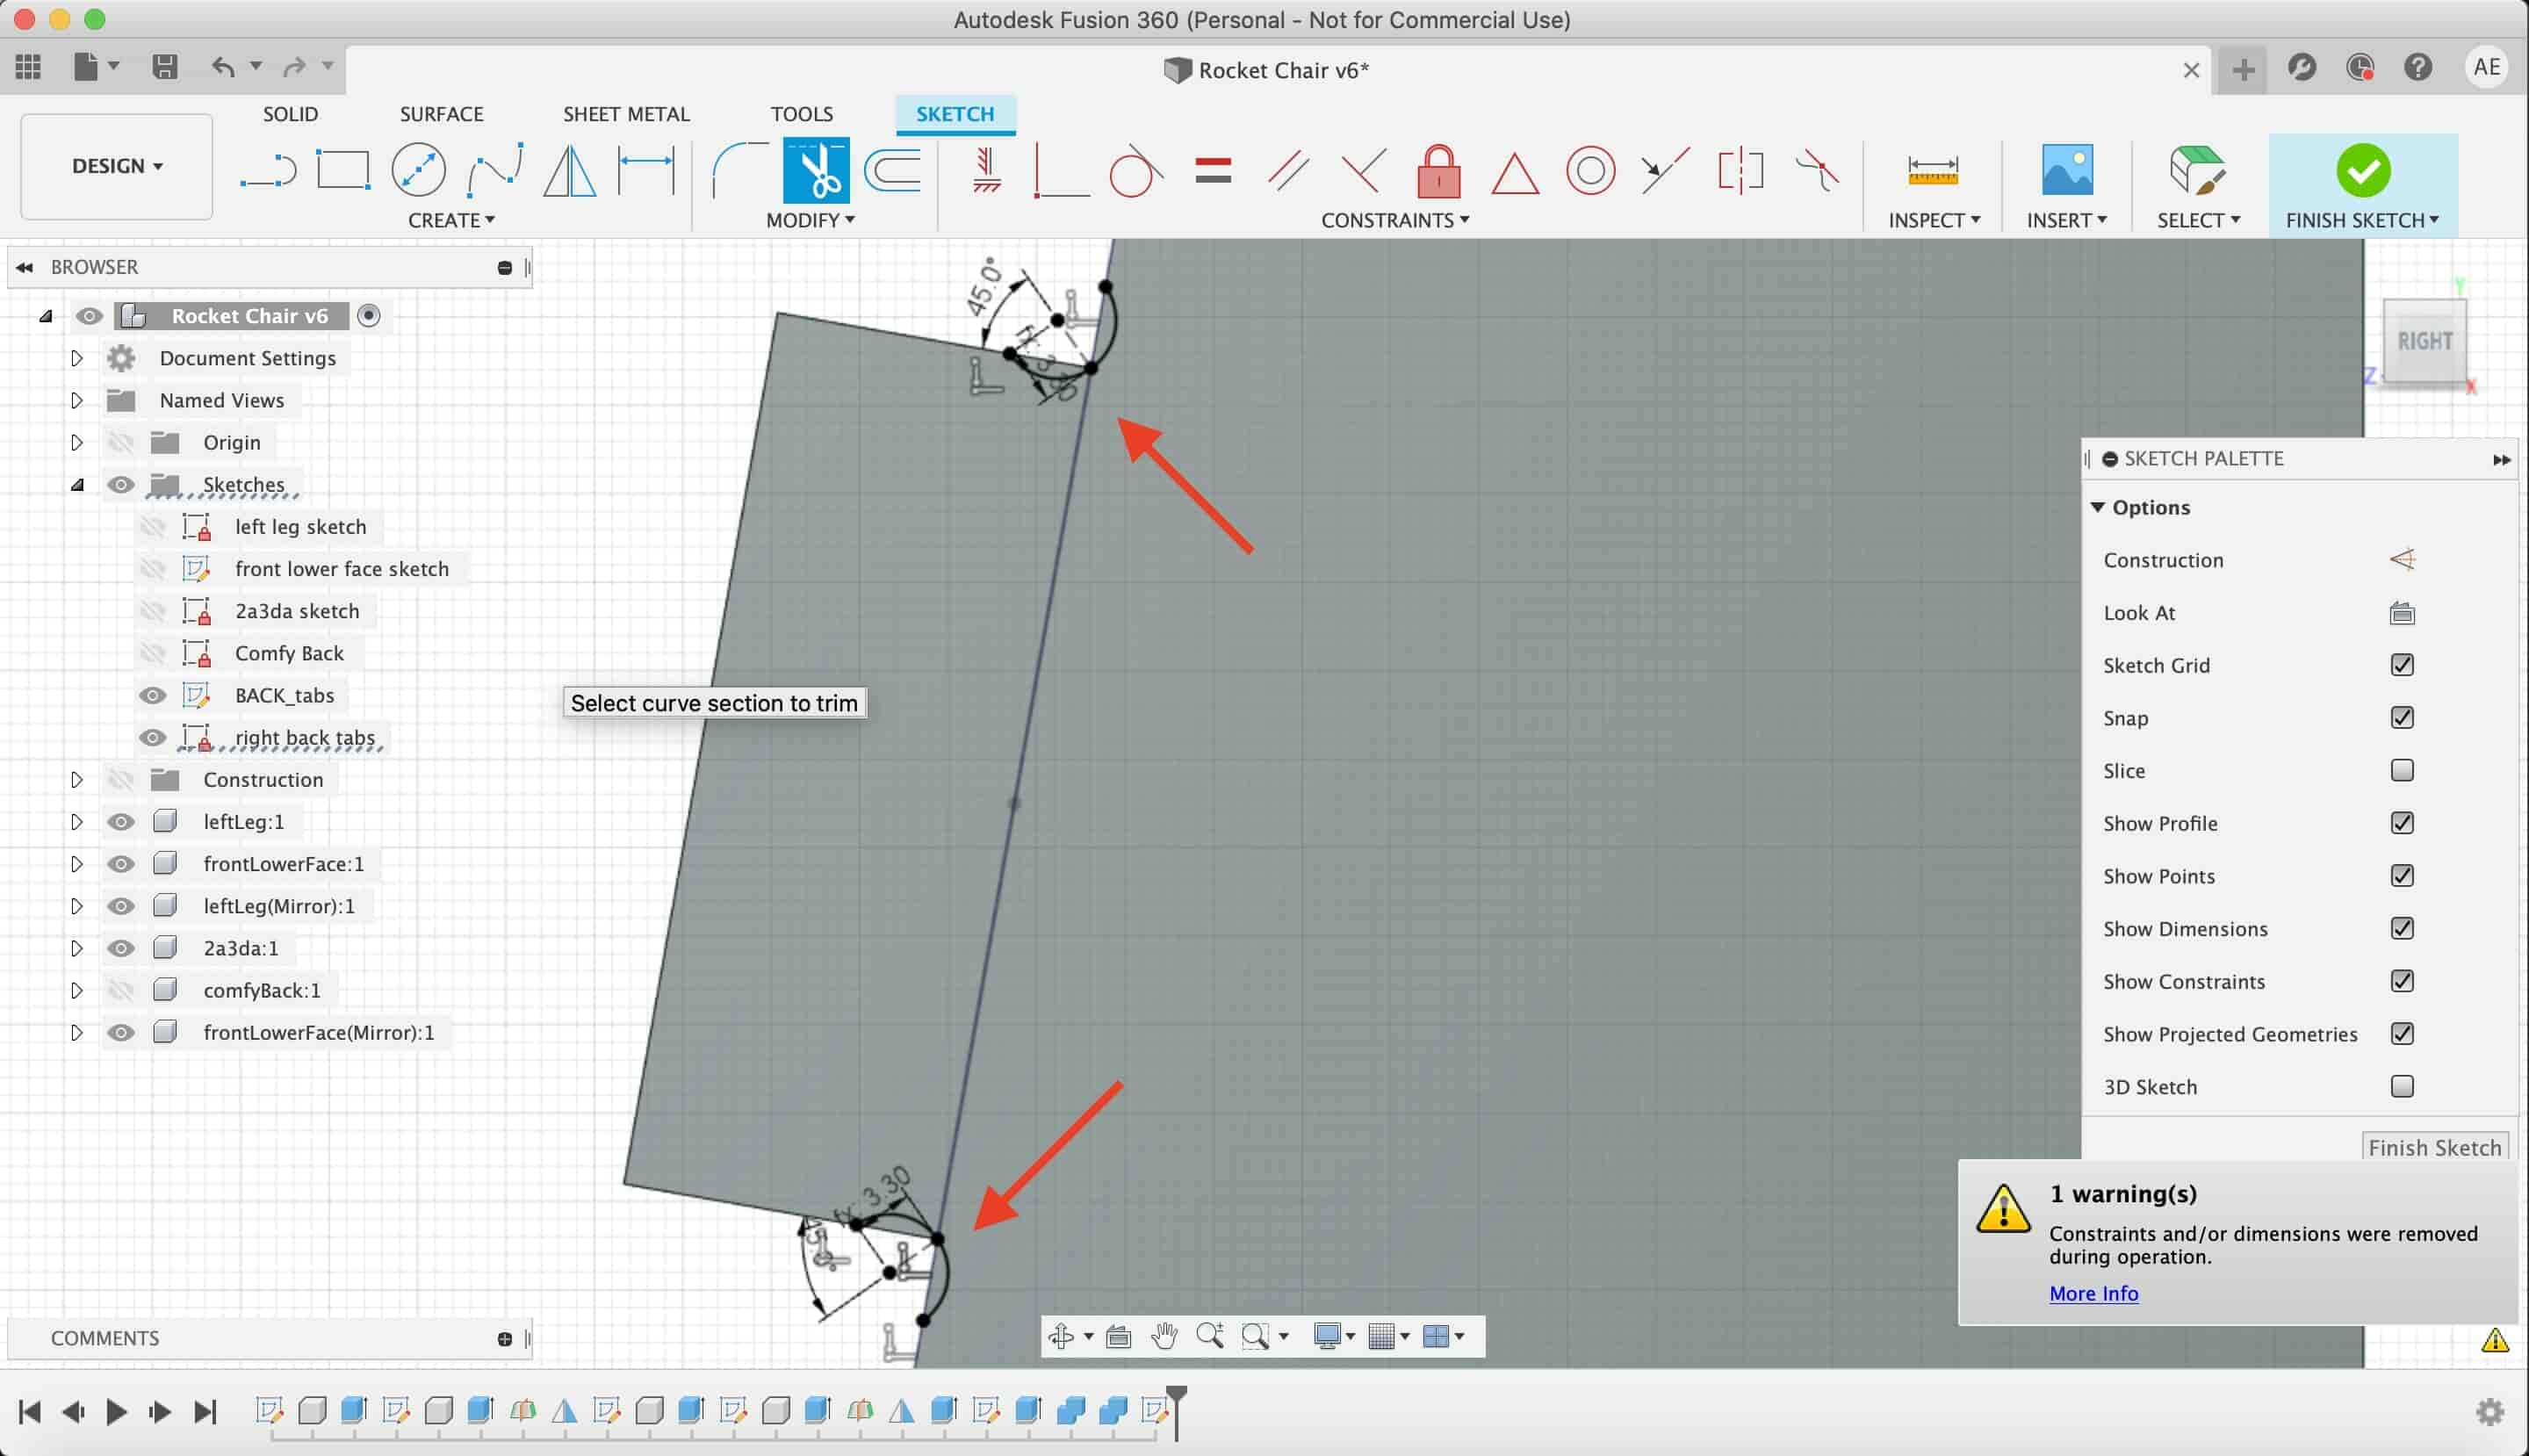Click the Measure ruler icon
This screenshot has width=2529, height=1456.
pos(1932,170)
